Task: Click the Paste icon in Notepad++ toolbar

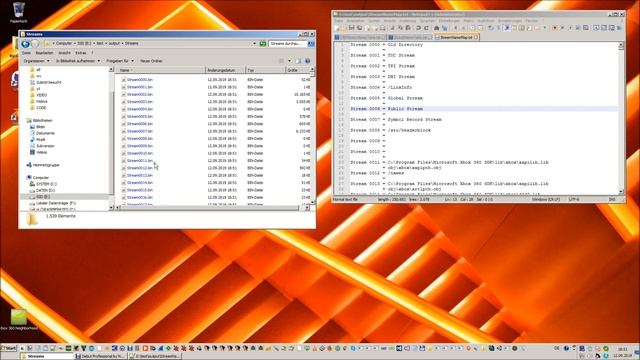Action: tap(408, 28)
